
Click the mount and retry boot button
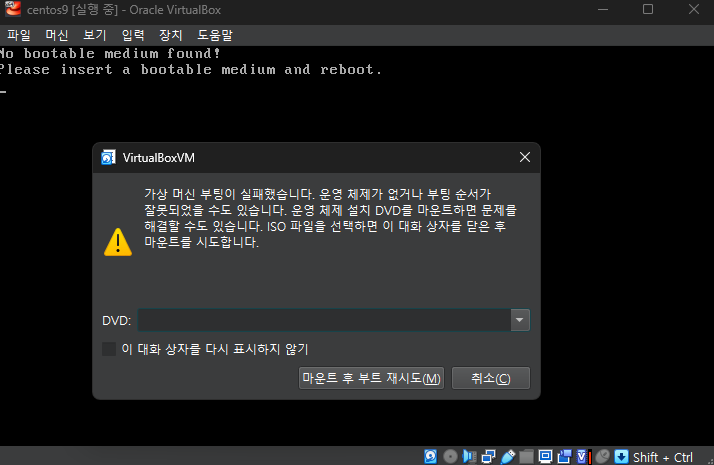371,378
